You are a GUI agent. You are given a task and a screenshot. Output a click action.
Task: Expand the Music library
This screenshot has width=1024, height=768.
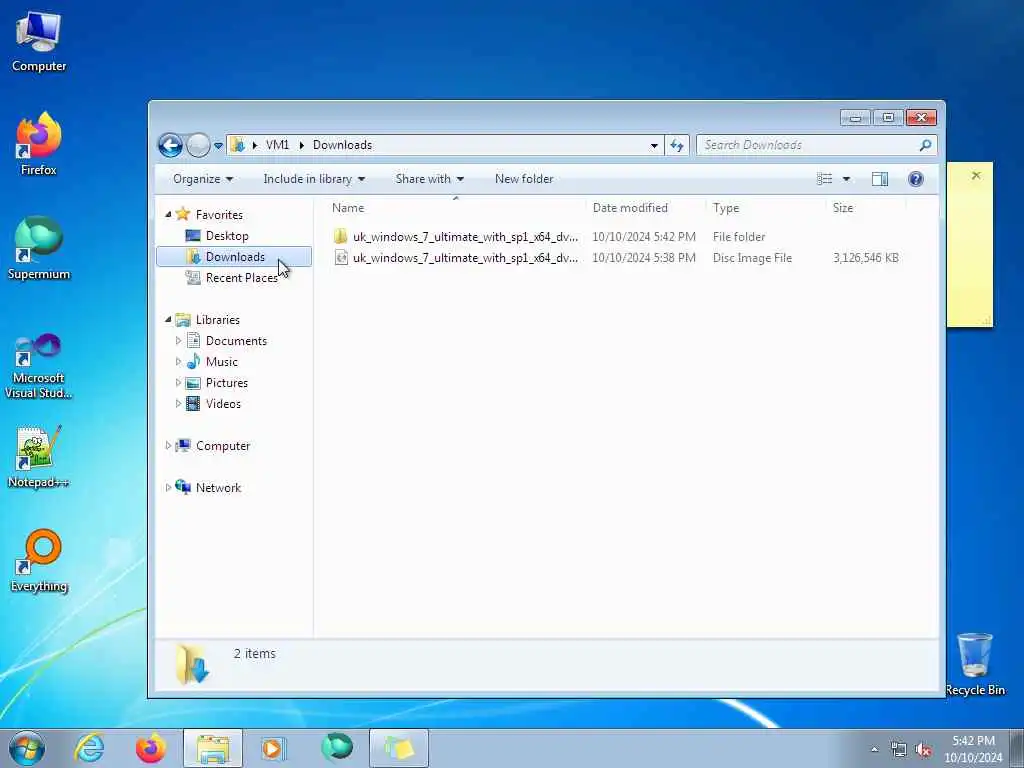pos(178,361)
